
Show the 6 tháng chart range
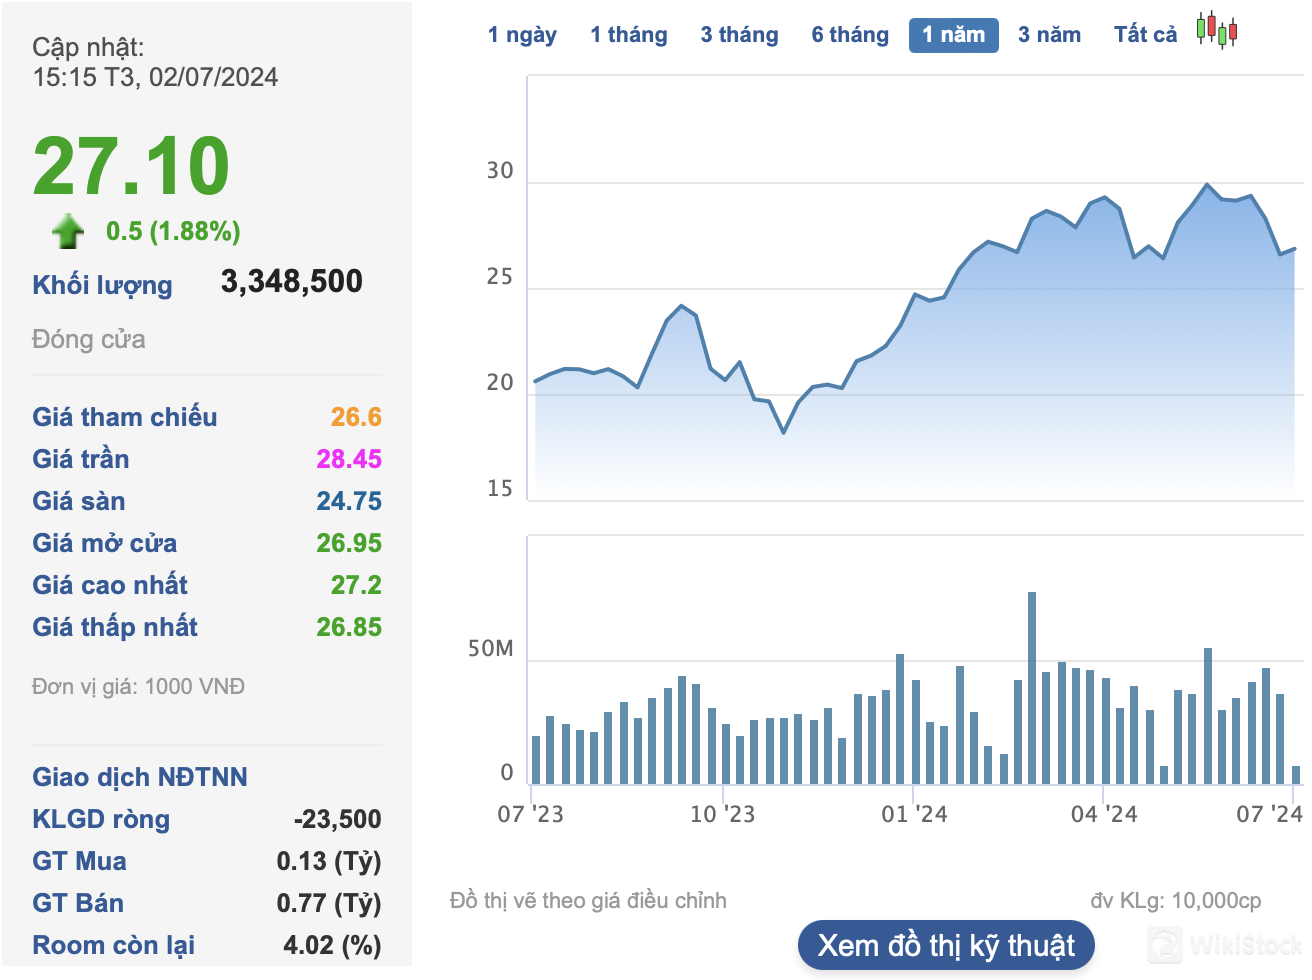click(850, 35)
